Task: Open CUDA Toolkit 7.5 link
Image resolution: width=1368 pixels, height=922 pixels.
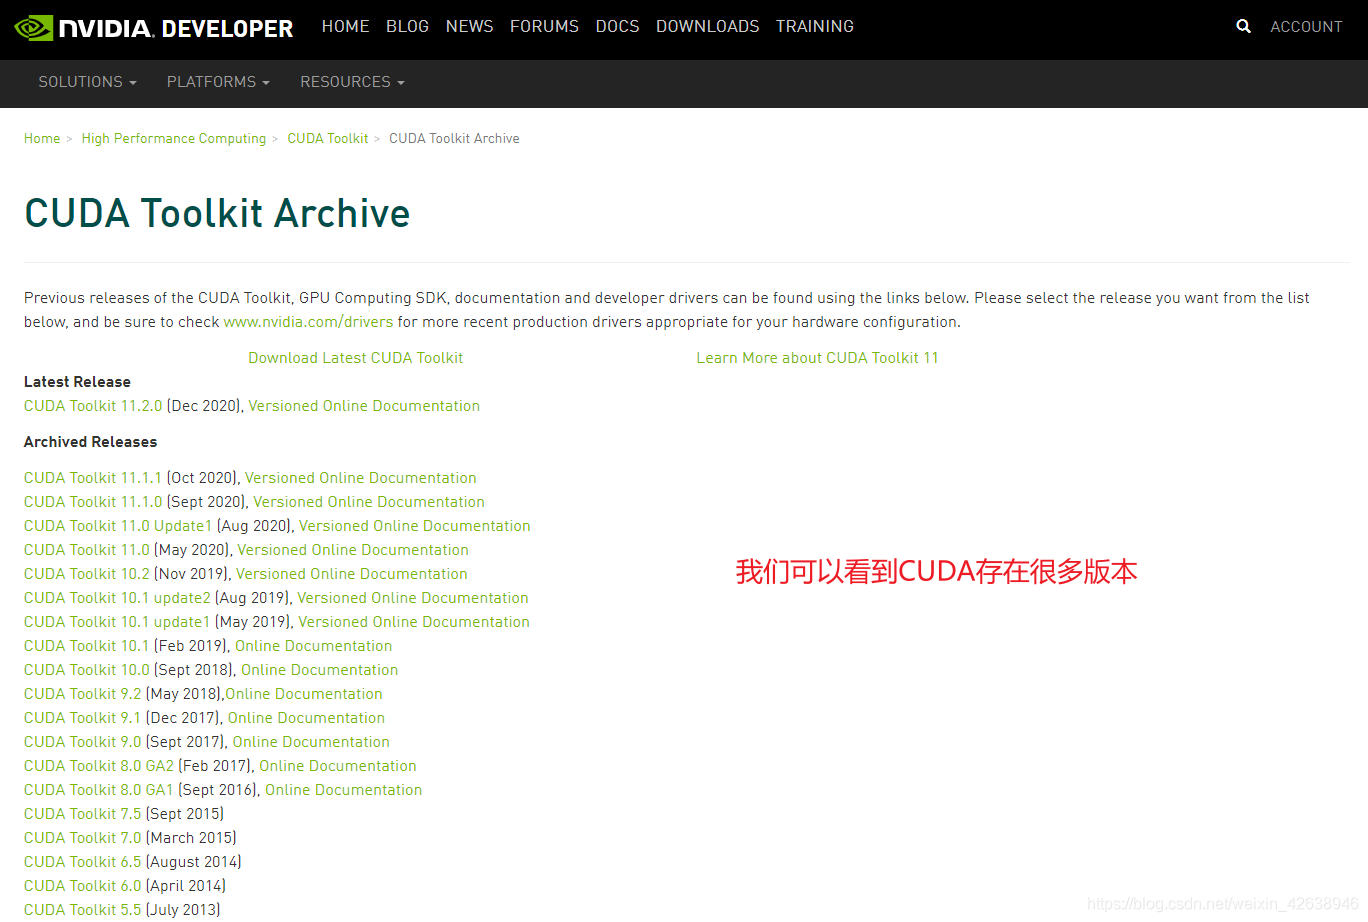Action: click(83, 814)
